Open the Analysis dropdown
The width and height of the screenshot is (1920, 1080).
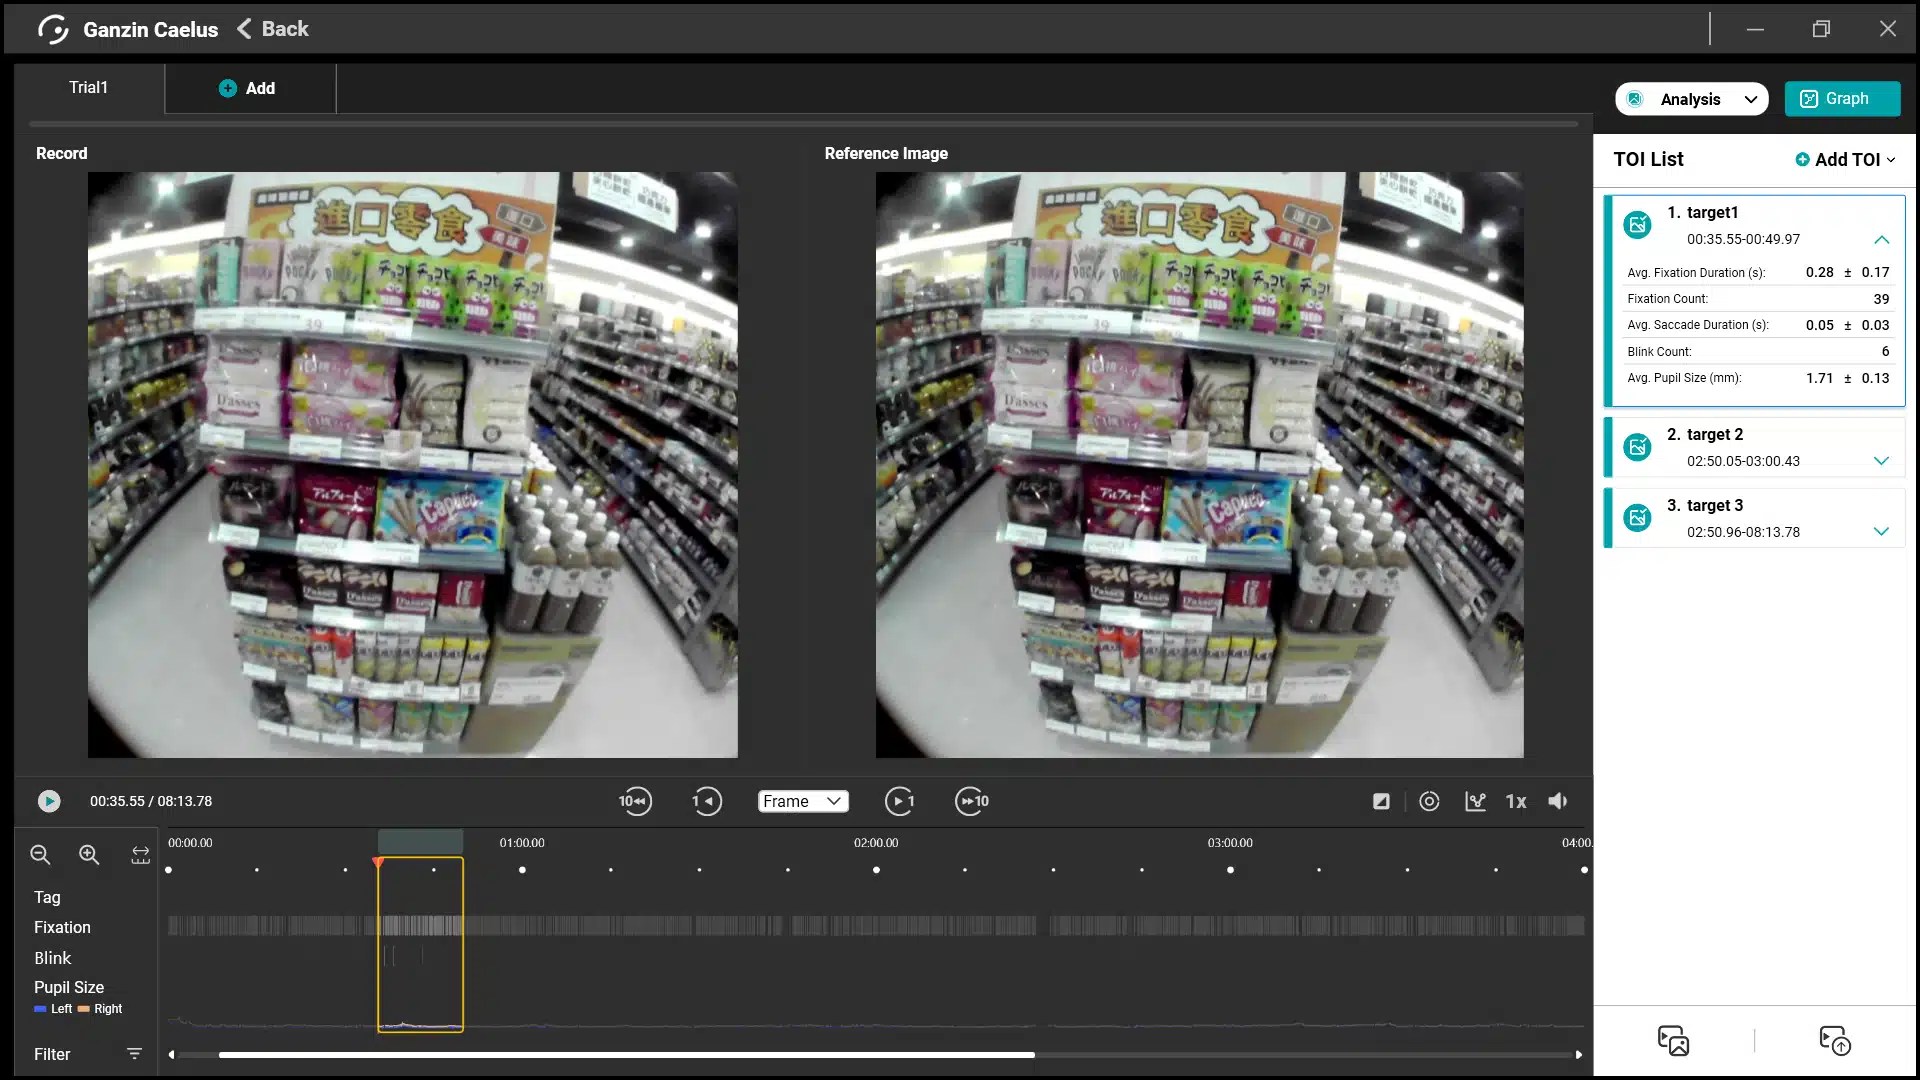[1691, 99]
